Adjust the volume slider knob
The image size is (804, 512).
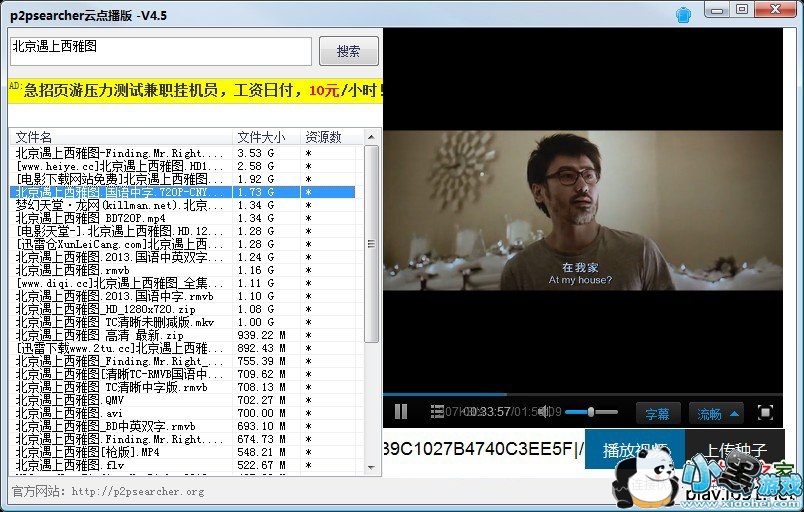click(x=591, y=412)
